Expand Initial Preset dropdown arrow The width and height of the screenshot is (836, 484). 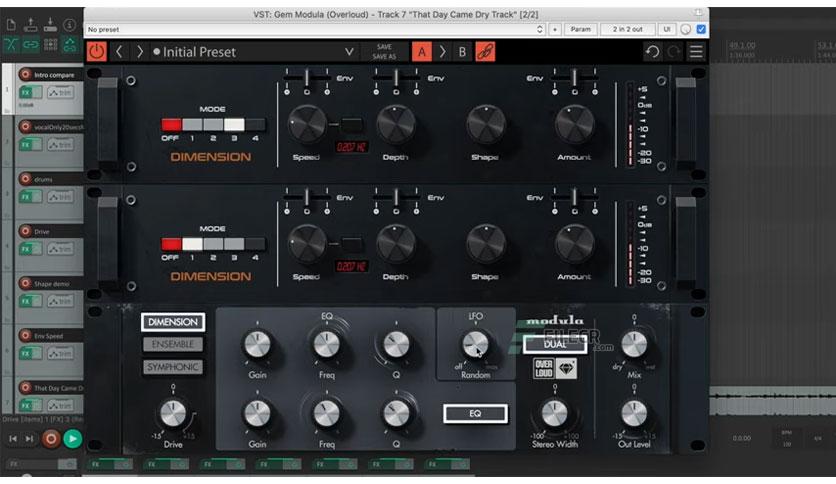point(349,52)
